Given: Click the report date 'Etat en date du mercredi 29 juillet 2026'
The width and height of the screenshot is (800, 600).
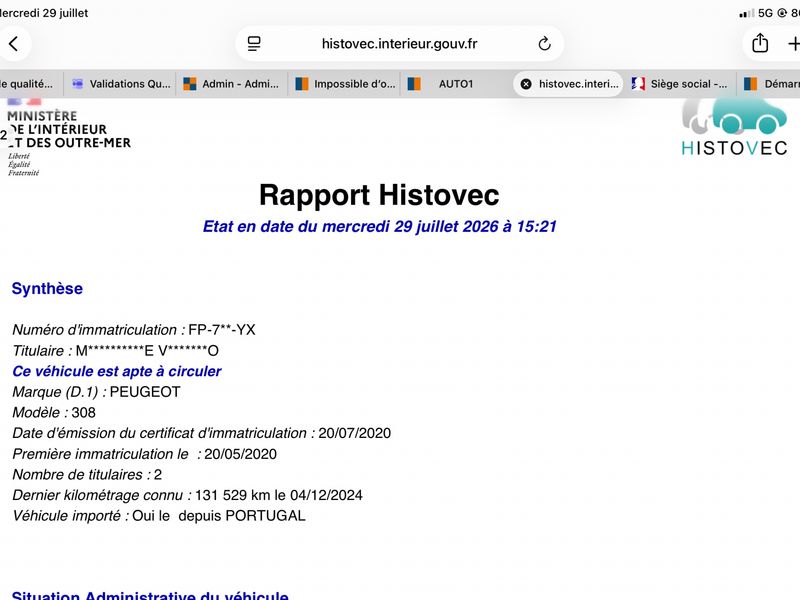Looking at the screenshot, I should click(x=379, y=226).
